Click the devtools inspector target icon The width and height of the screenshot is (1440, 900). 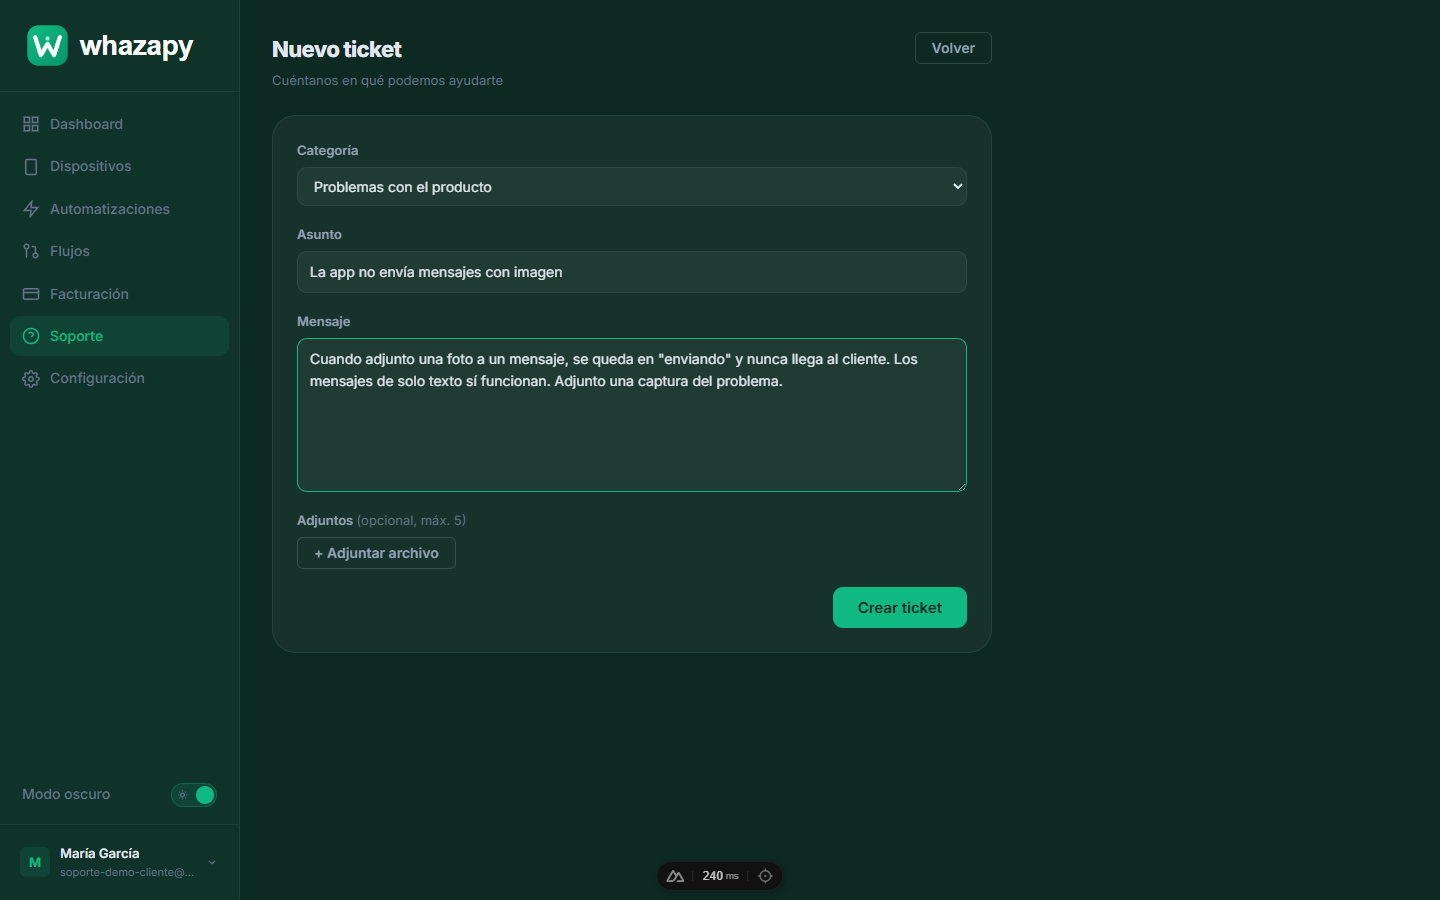(x=765, y=876)
